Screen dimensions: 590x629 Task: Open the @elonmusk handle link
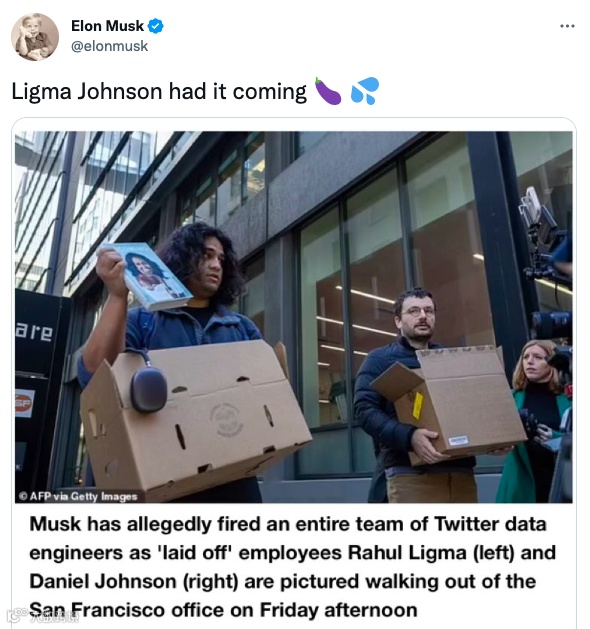(x=109, y=46)
